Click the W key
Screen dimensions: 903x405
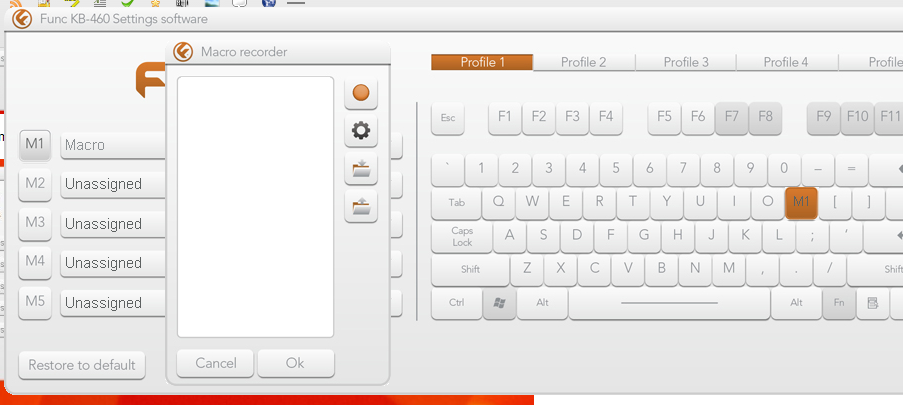(x=532, y=203)
